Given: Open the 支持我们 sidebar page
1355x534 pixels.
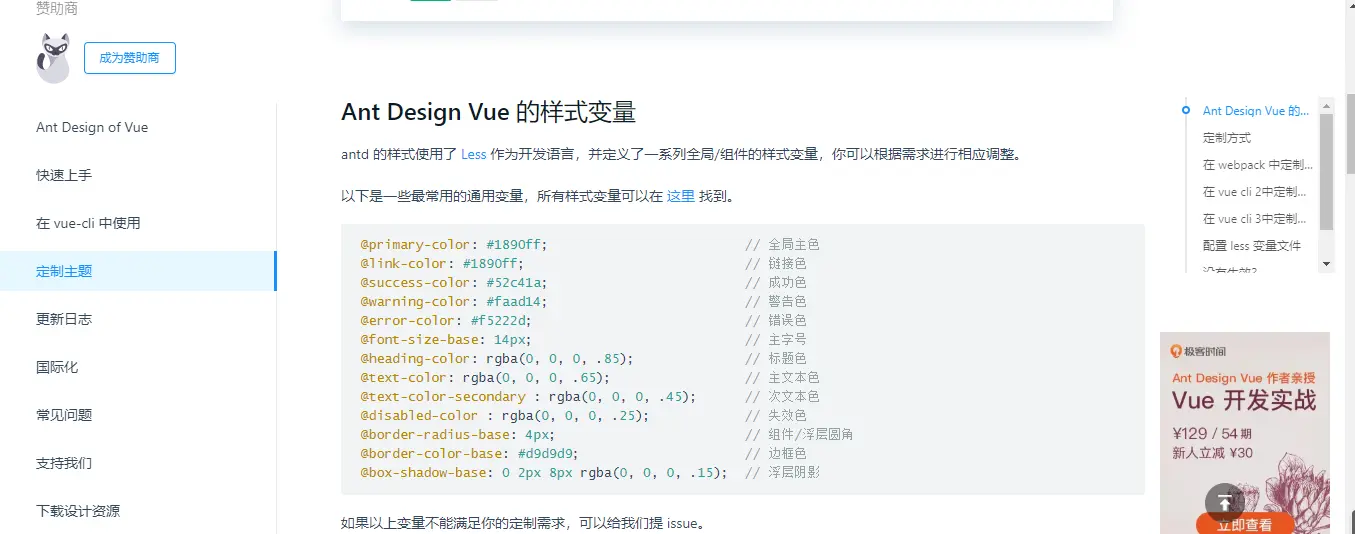Looking at the screenshot, I should point(64,463).
